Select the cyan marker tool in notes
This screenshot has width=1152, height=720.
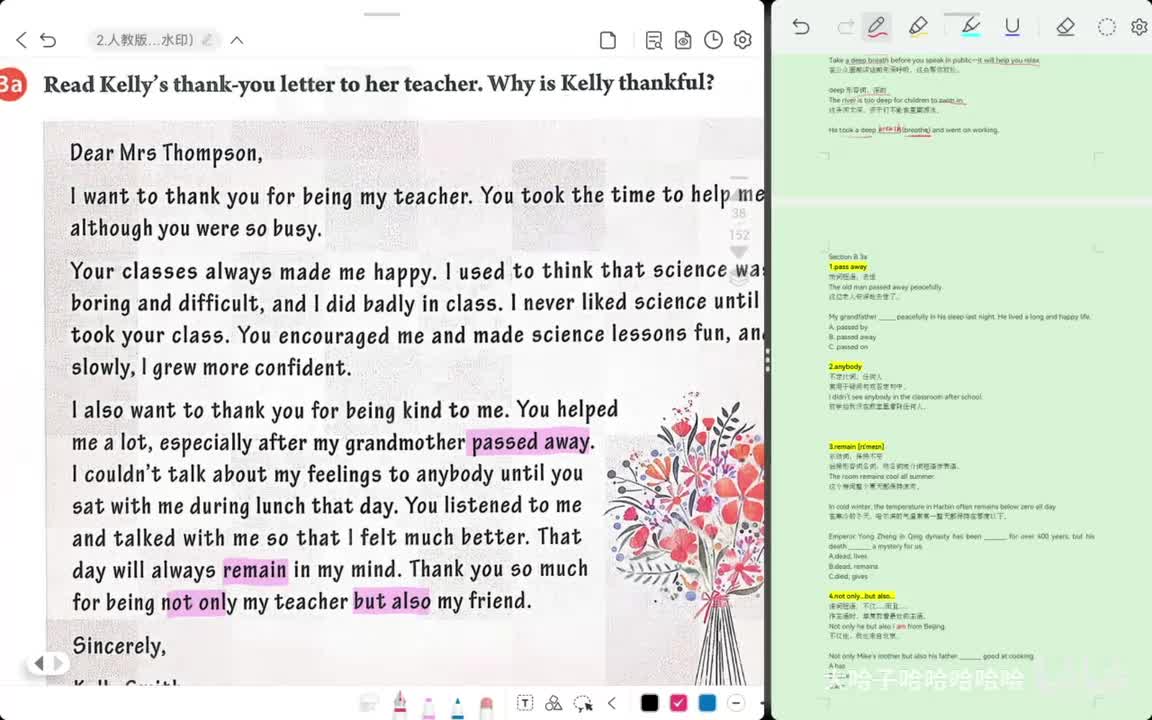tap(971, 27)
